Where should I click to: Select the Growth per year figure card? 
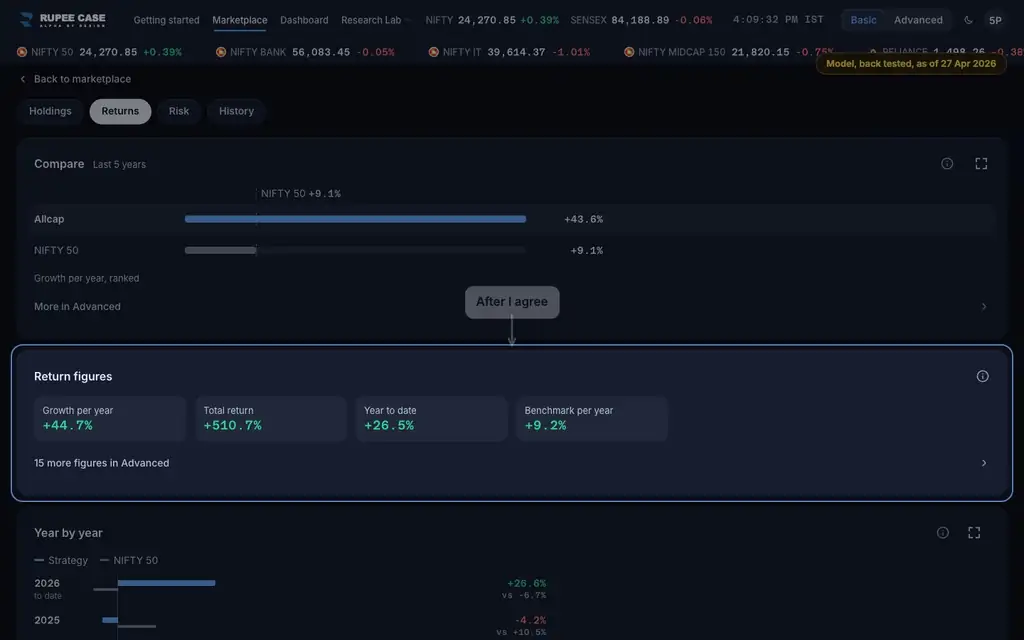pyautogui.click(x=110, y=419)
